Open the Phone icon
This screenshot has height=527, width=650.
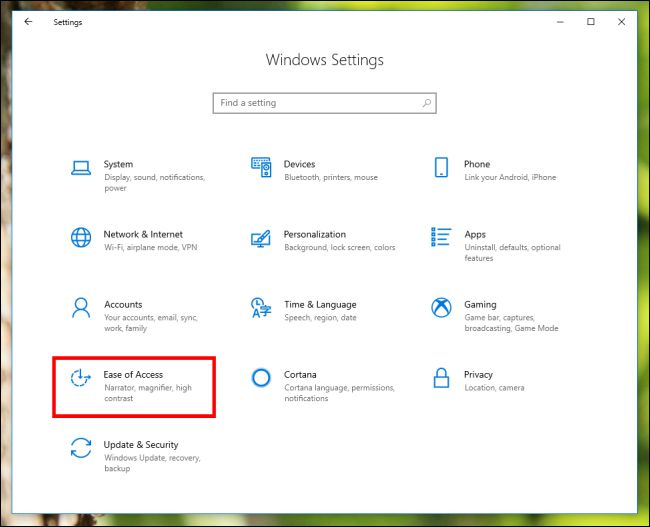click(441, 167)
